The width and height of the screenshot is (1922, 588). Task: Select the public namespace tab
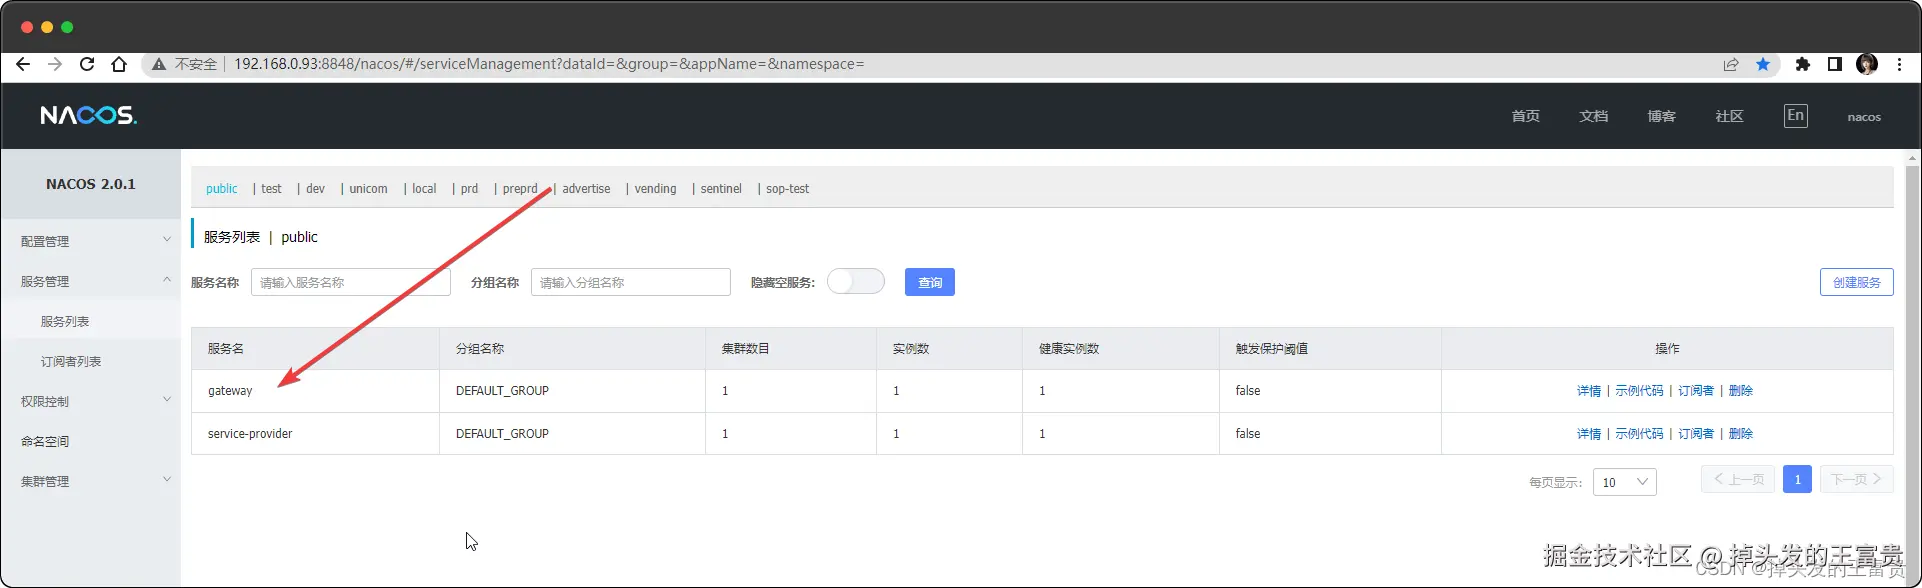(x=222, y=188)
